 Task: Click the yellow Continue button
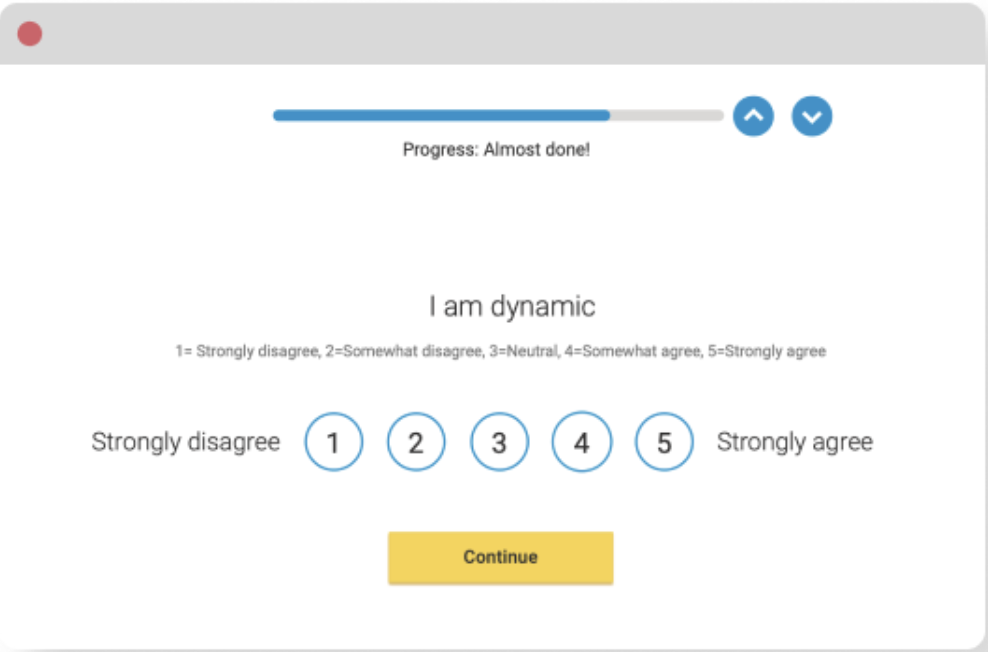[500, 557]
